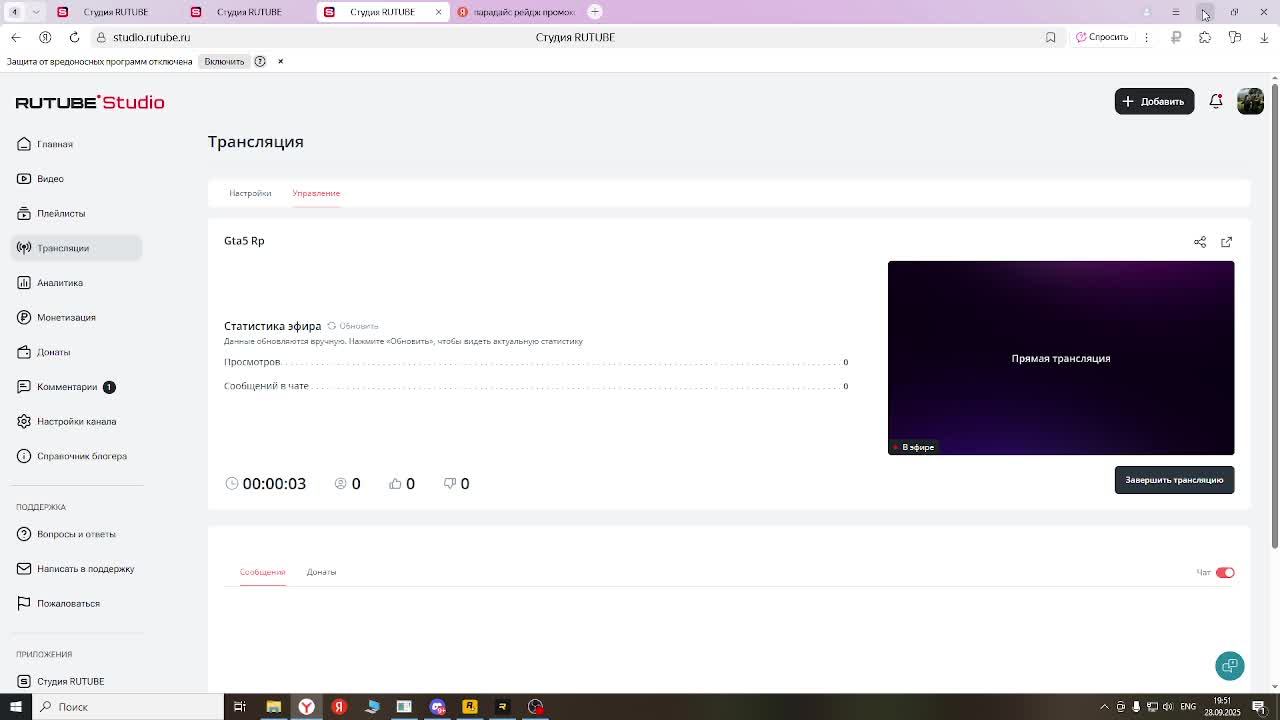This screenshot has height=720, width=1280.
Task: Bookmark this page in address bar
Action: click(1050, 37)
